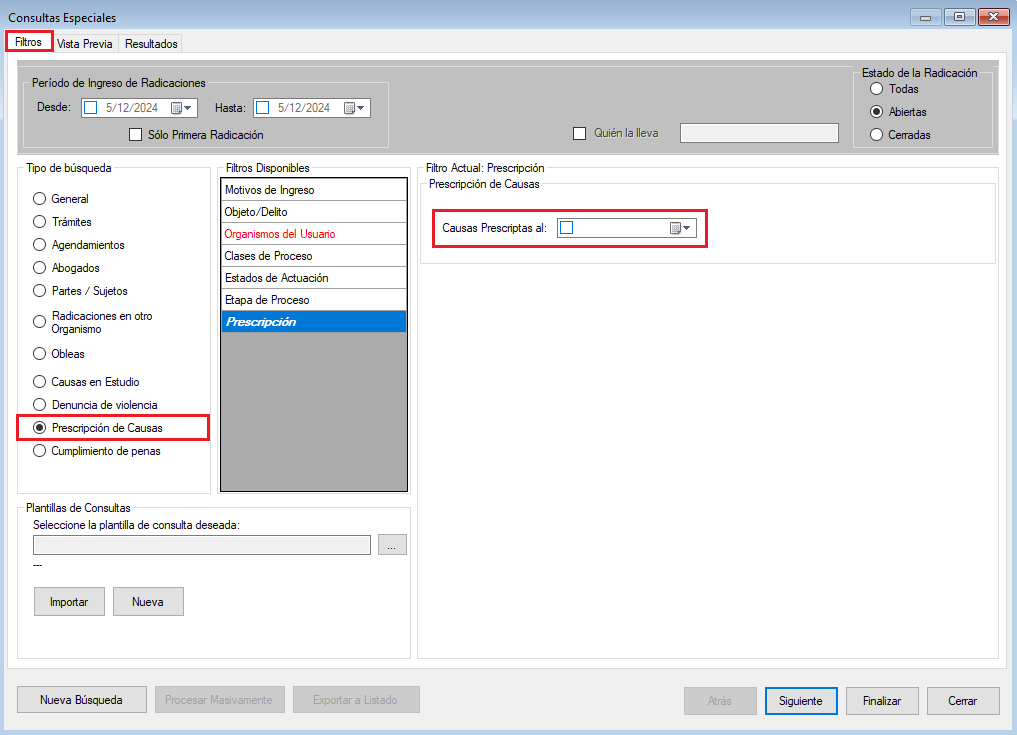The image size is (1017, 735).
Task: Open the Desde date calendar dropdown
Action: [x=182, y=108]
